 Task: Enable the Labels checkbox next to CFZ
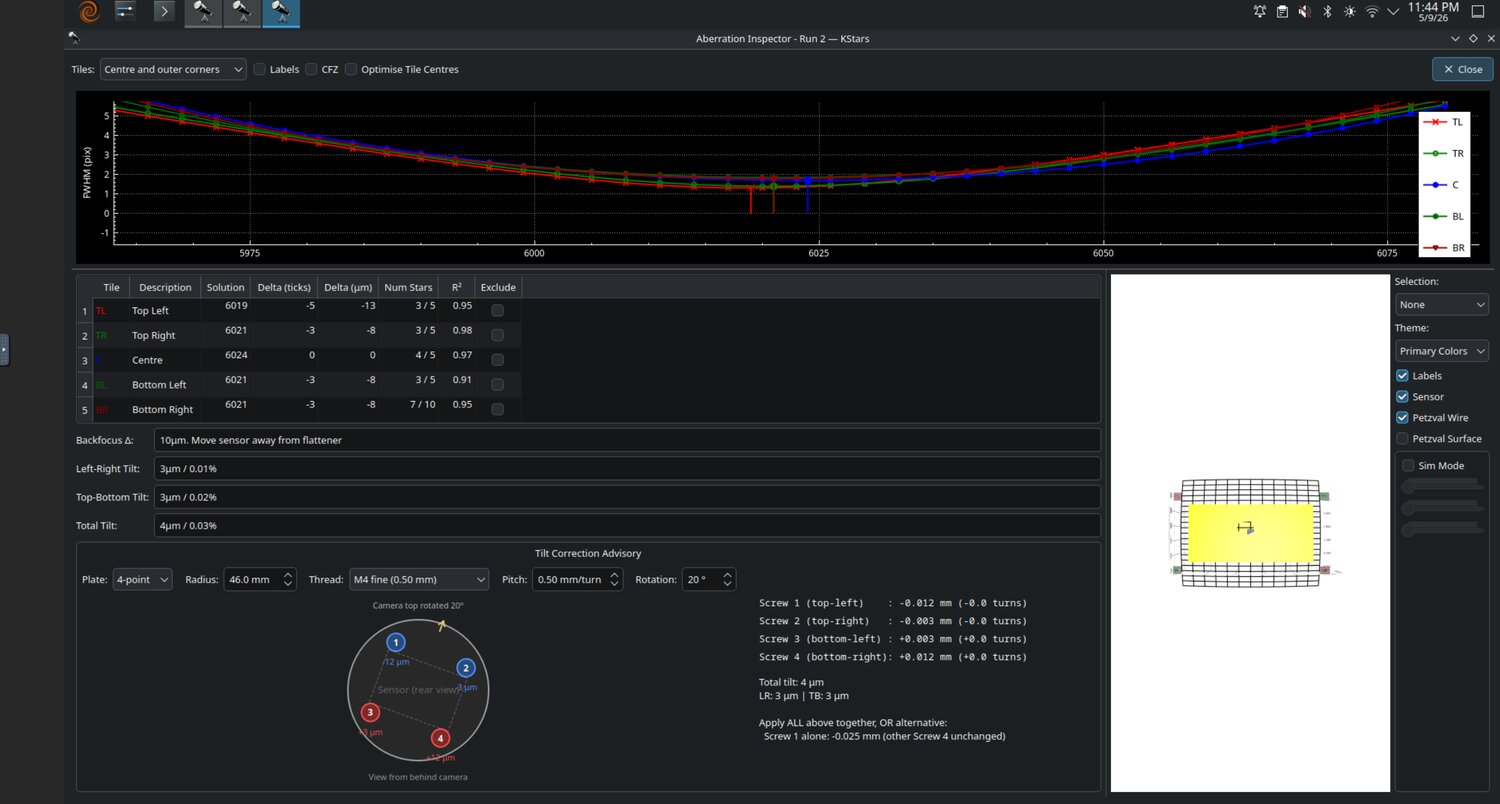tap(260, 70)
